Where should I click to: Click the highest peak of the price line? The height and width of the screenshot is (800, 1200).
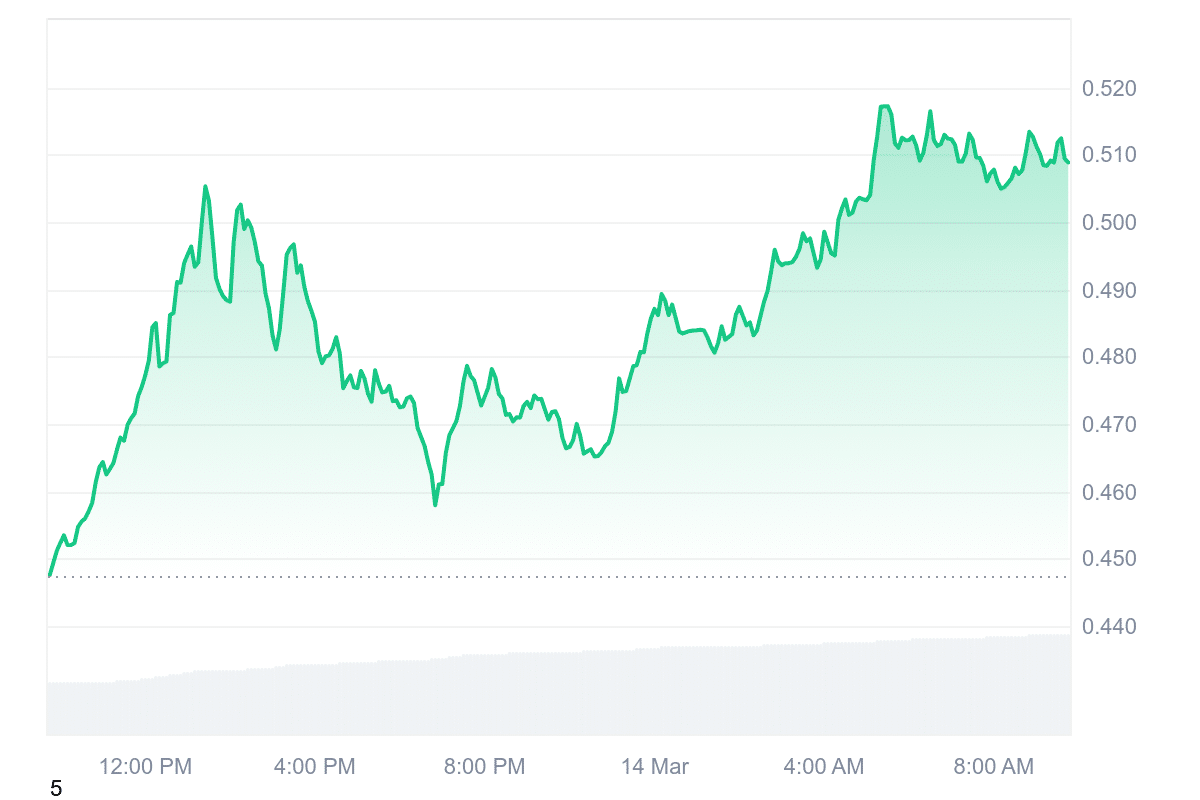884,106
